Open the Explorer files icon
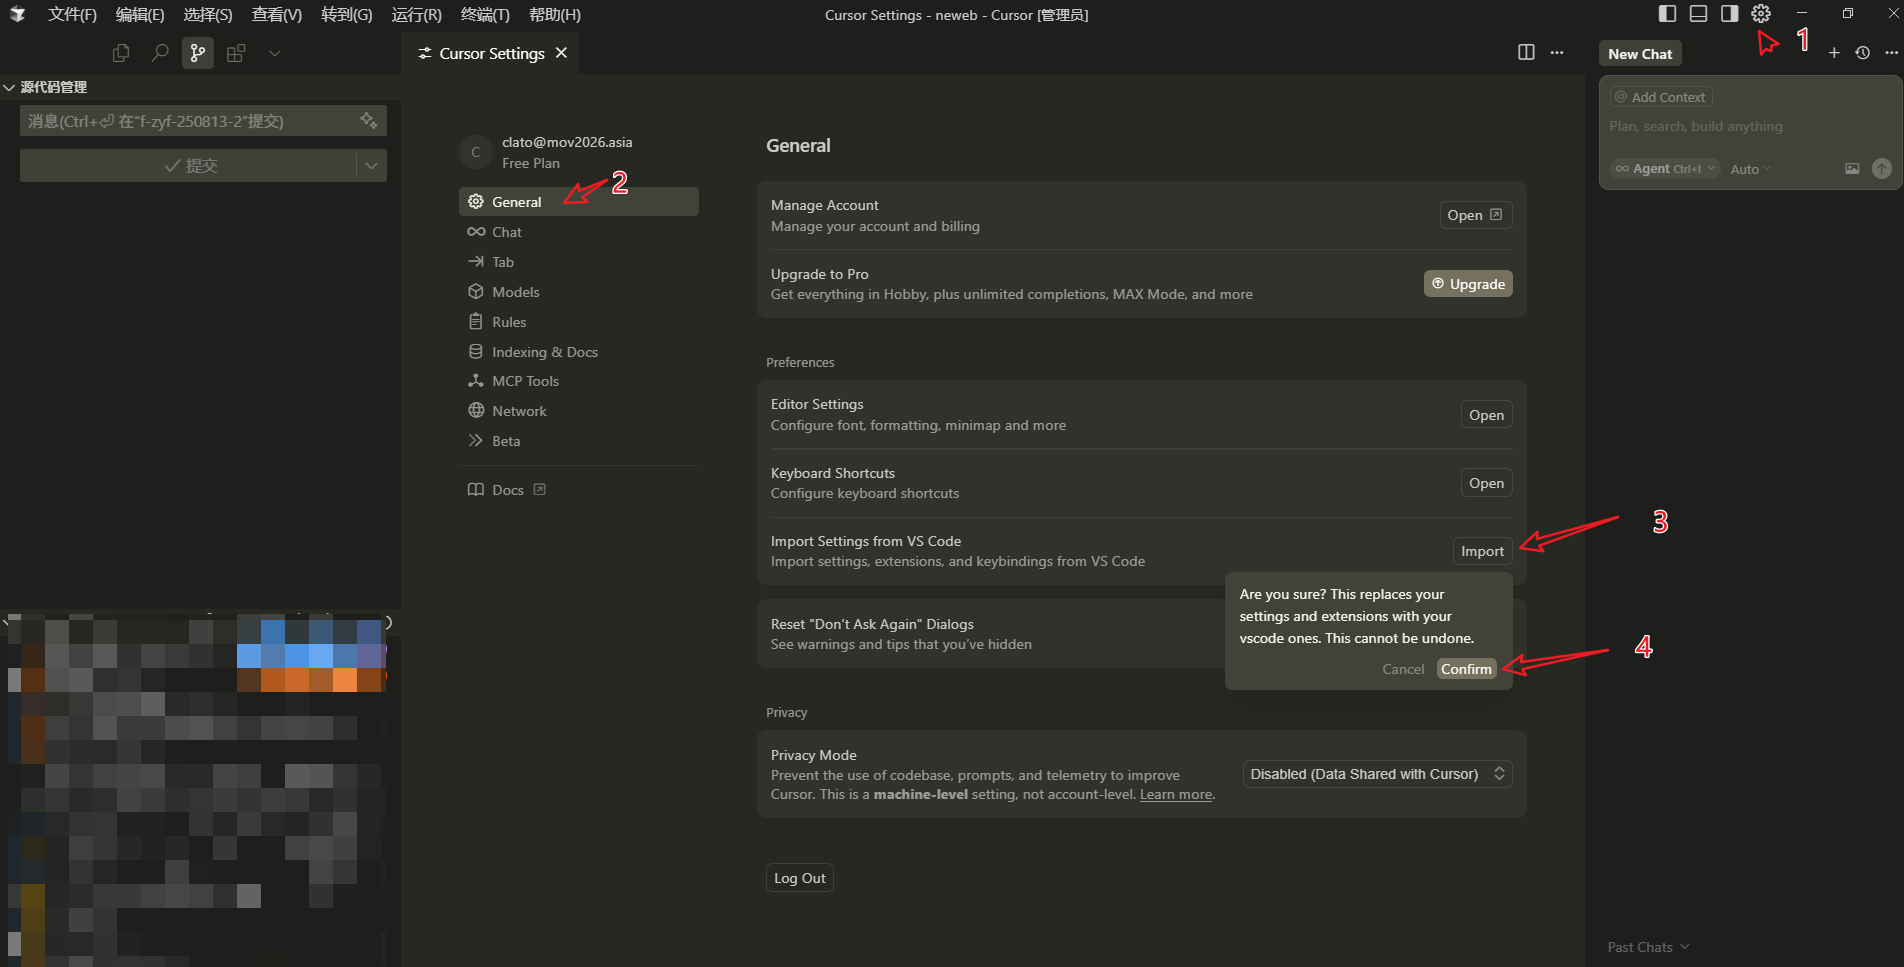The image size is (1904, 967). [121, 53]
